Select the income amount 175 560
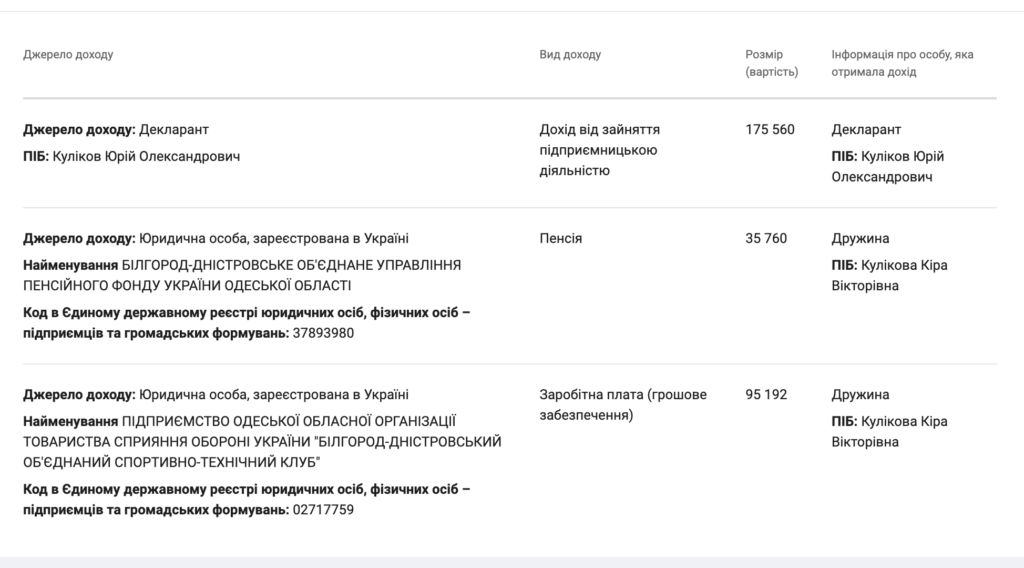 pyautogui.click(x=770, y=130)
